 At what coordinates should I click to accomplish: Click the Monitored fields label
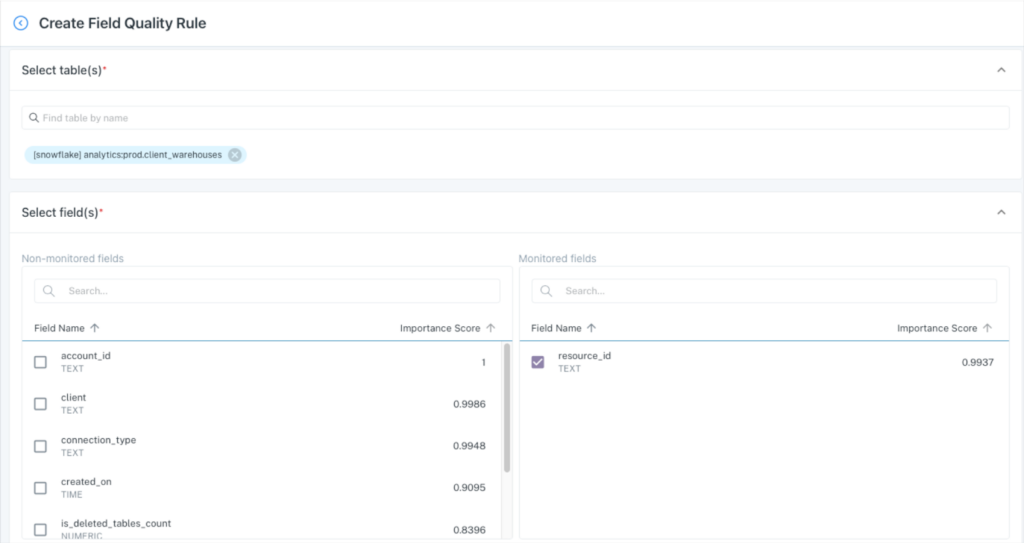point(557,259)
